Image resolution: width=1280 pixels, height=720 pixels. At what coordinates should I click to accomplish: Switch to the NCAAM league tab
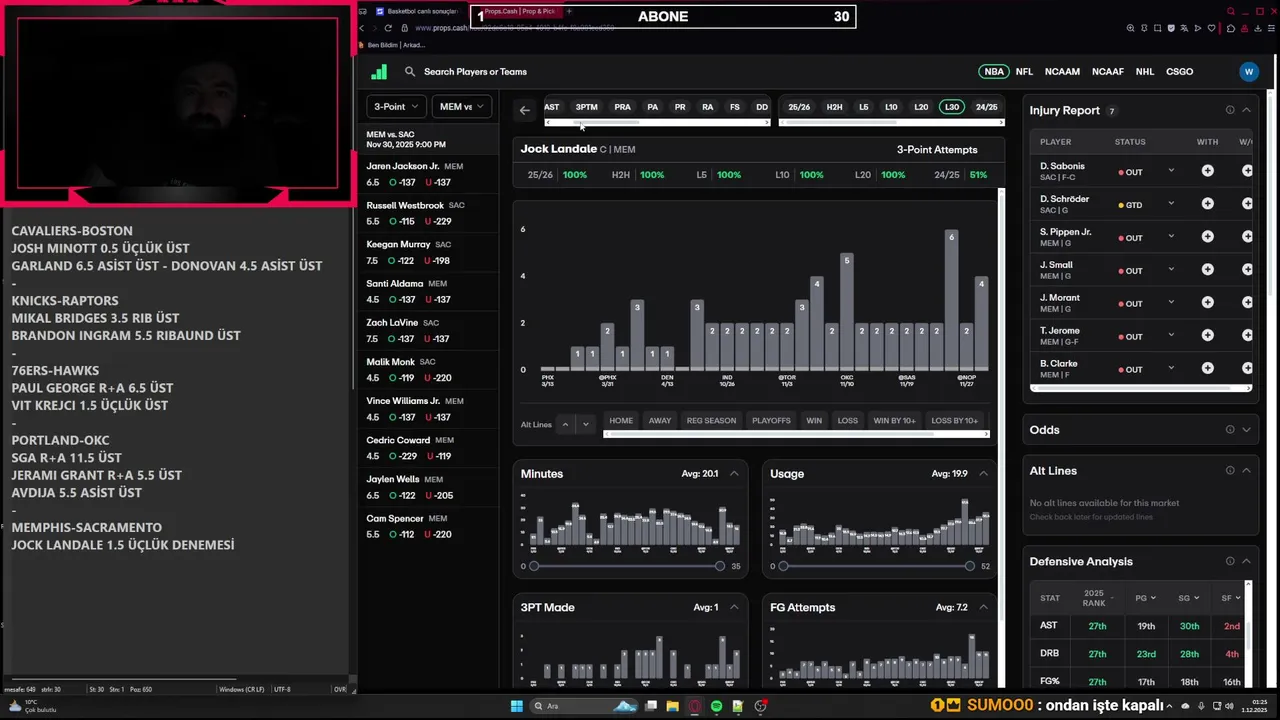[1062, 72]
